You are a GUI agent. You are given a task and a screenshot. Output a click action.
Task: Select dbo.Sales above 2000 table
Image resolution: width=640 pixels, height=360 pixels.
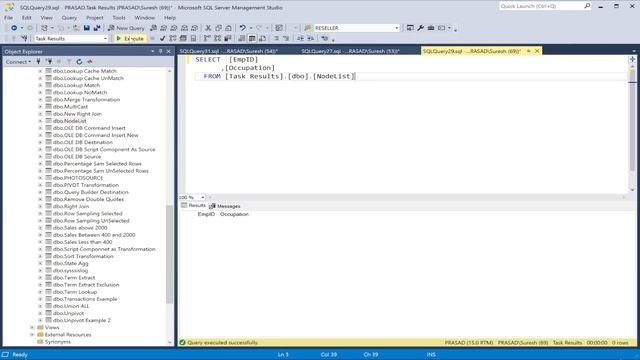[80, 228]
